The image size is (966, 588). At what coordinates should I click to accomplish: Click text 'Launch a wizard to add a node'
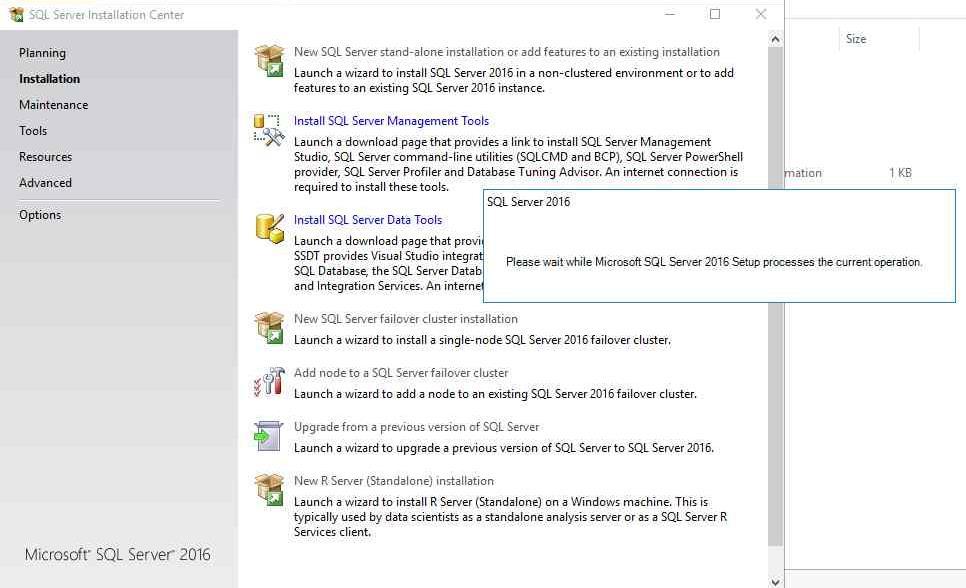click(x=495, y=394)
